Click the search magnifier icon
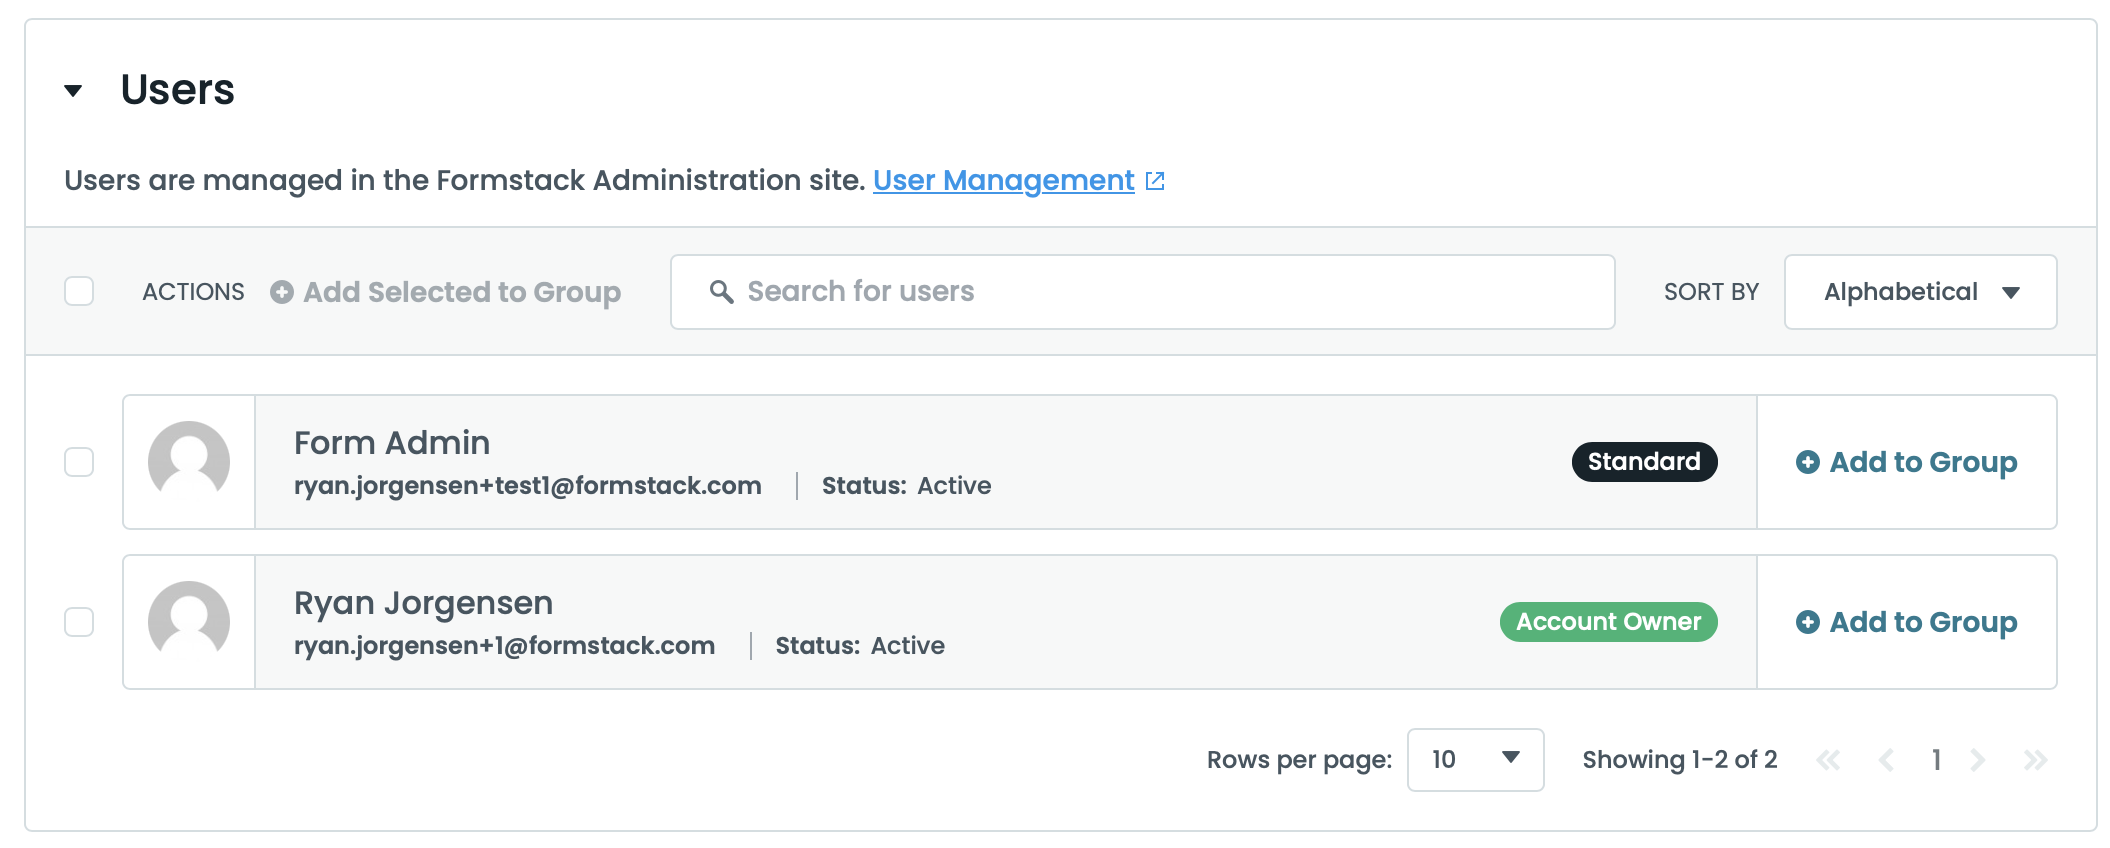Image resolution: width=2110 pixels, height=848 pixels. tap(721, 292)
